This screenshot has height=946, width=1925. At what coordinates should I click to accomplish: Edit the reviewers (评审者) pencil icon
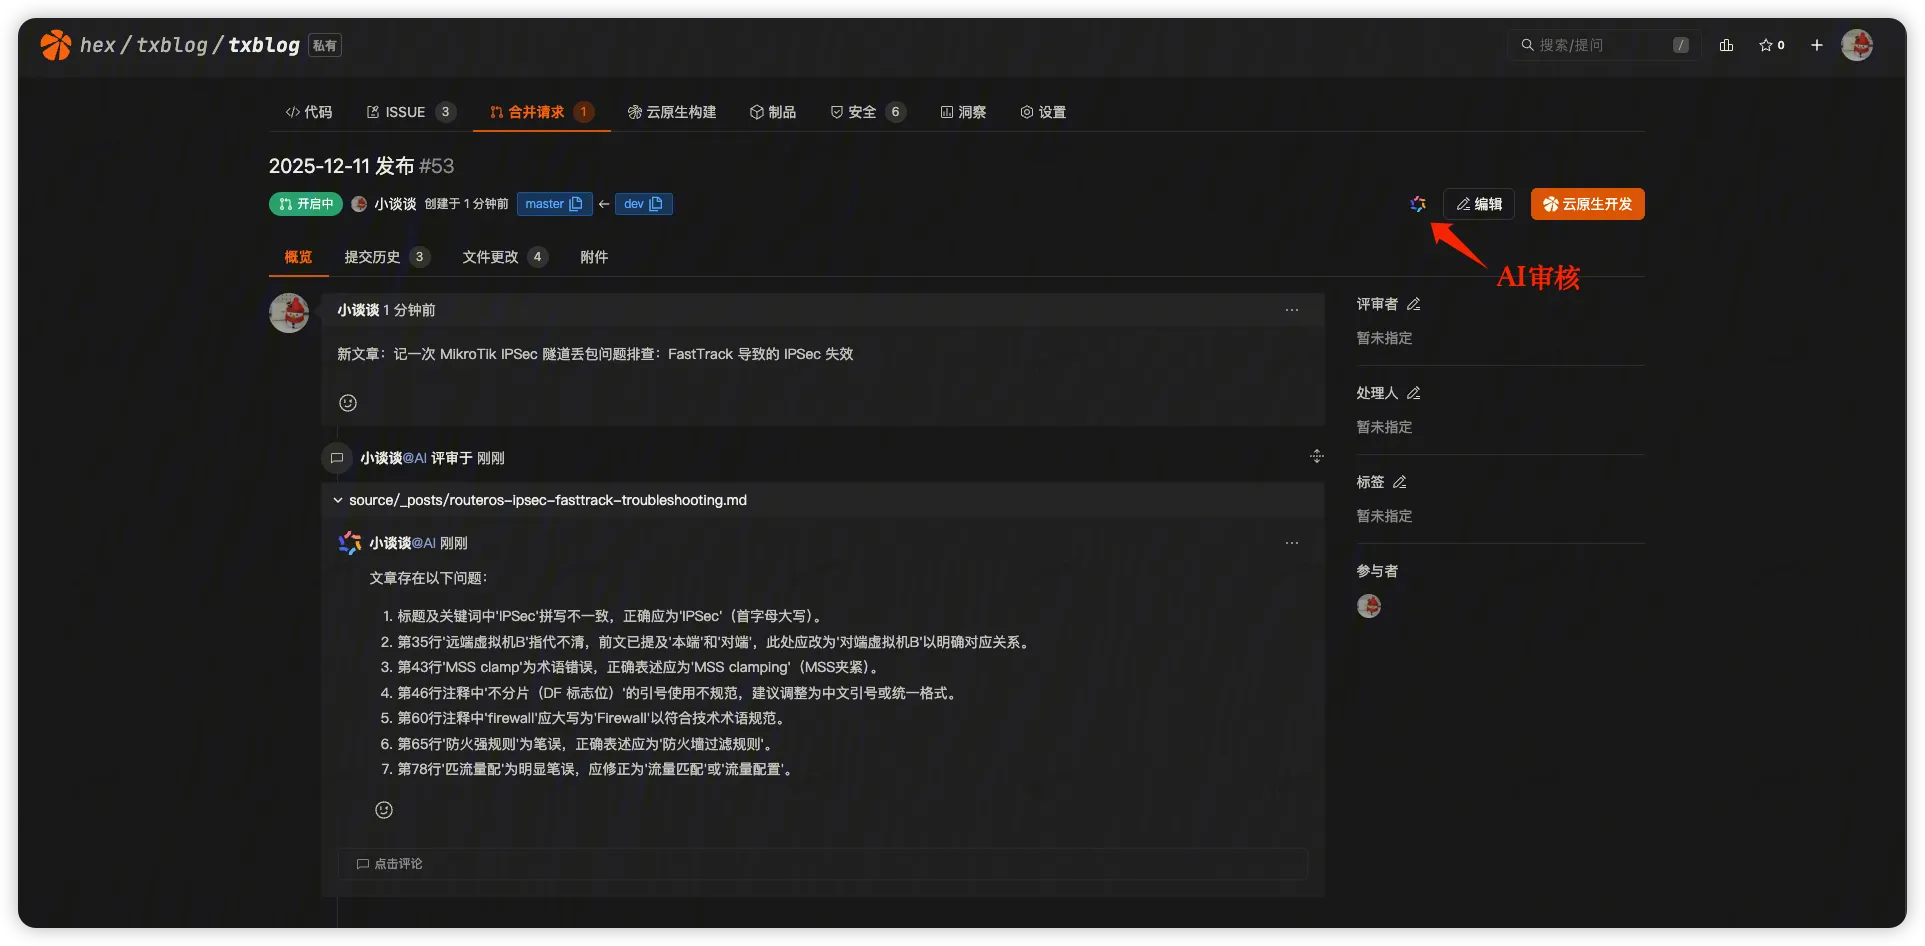click(1413, 304)
